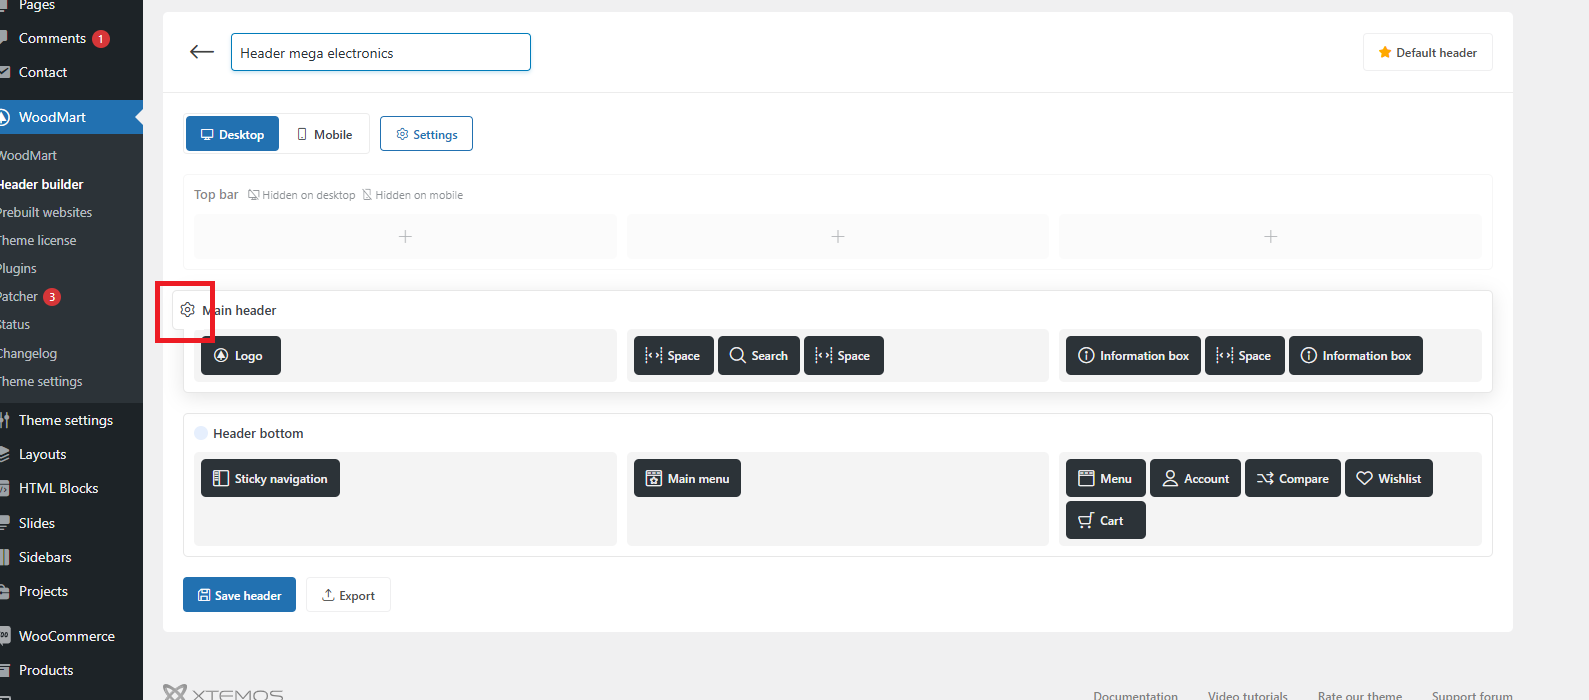Select the Wishlist element

pyautogui.click(x=1389, y=478)
